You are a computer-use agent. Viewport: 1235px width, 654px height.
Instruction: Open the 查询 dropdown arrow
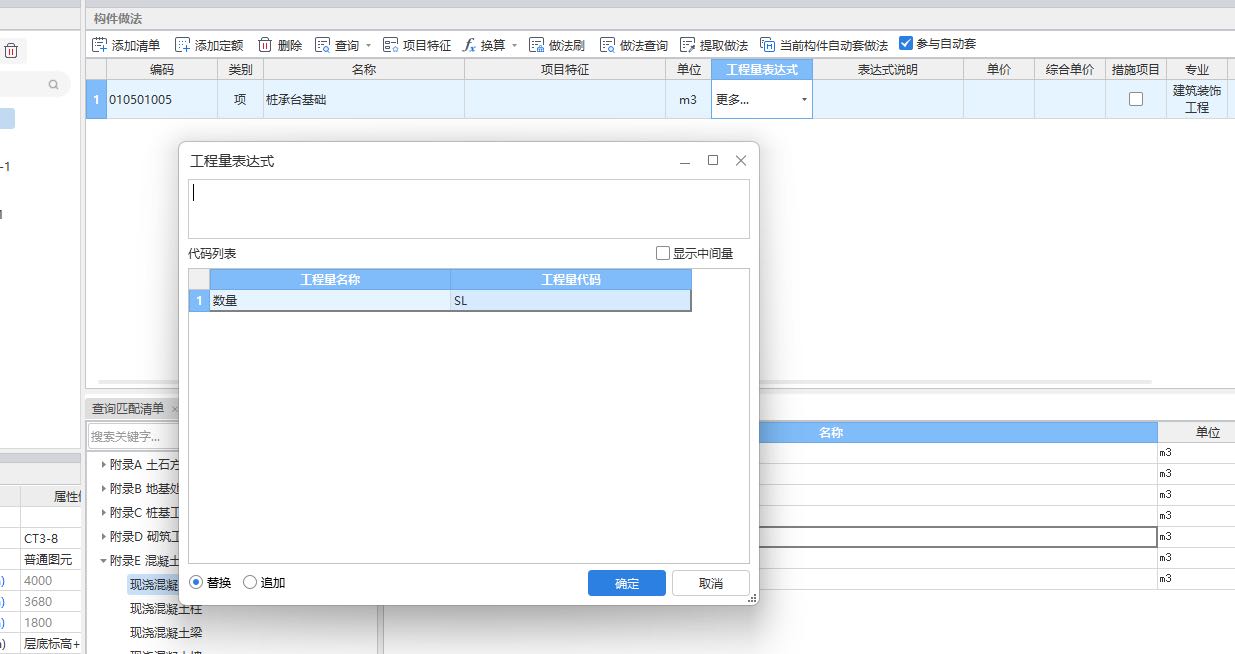(368, 46)
